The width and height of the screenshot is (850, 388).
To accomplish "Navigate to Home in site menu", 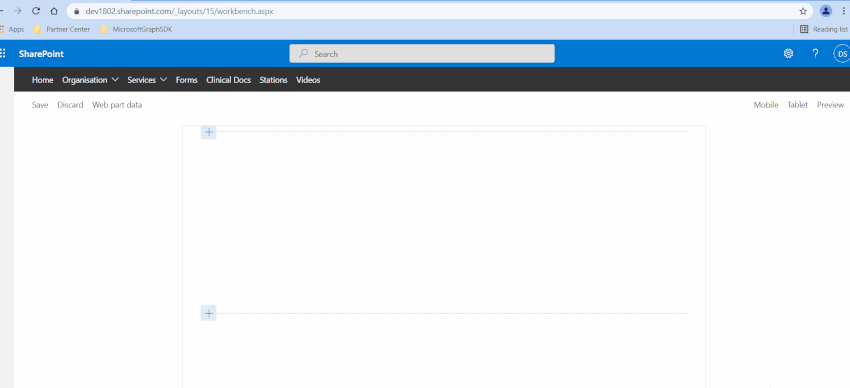I will [42, 80].
